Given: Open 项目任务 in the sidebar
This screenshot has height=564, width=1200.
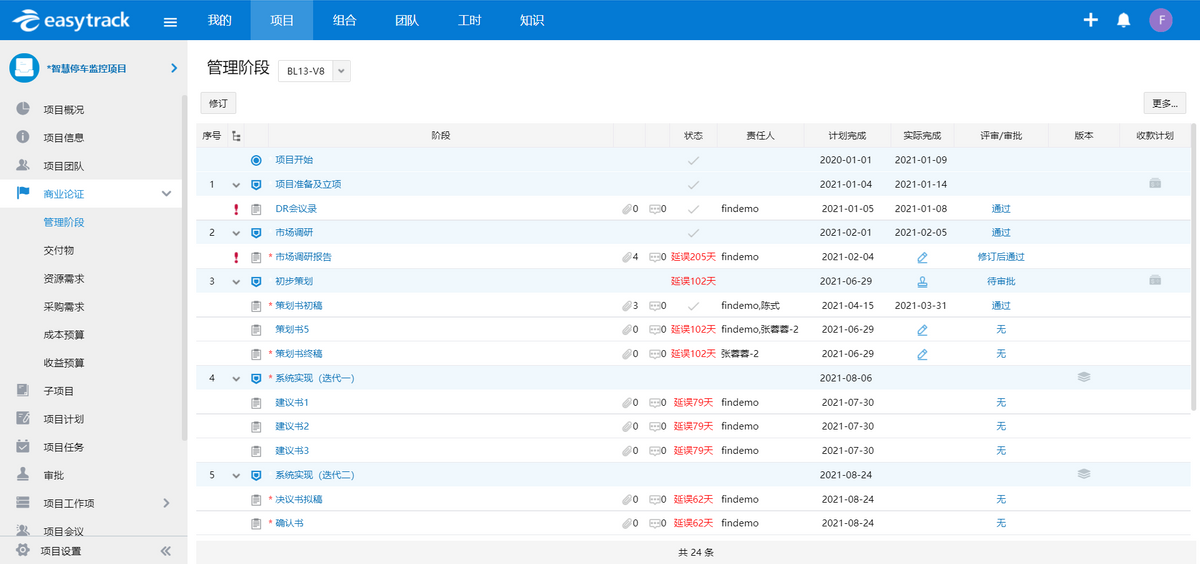Looking at the screenshot, I should click(64, 447).
